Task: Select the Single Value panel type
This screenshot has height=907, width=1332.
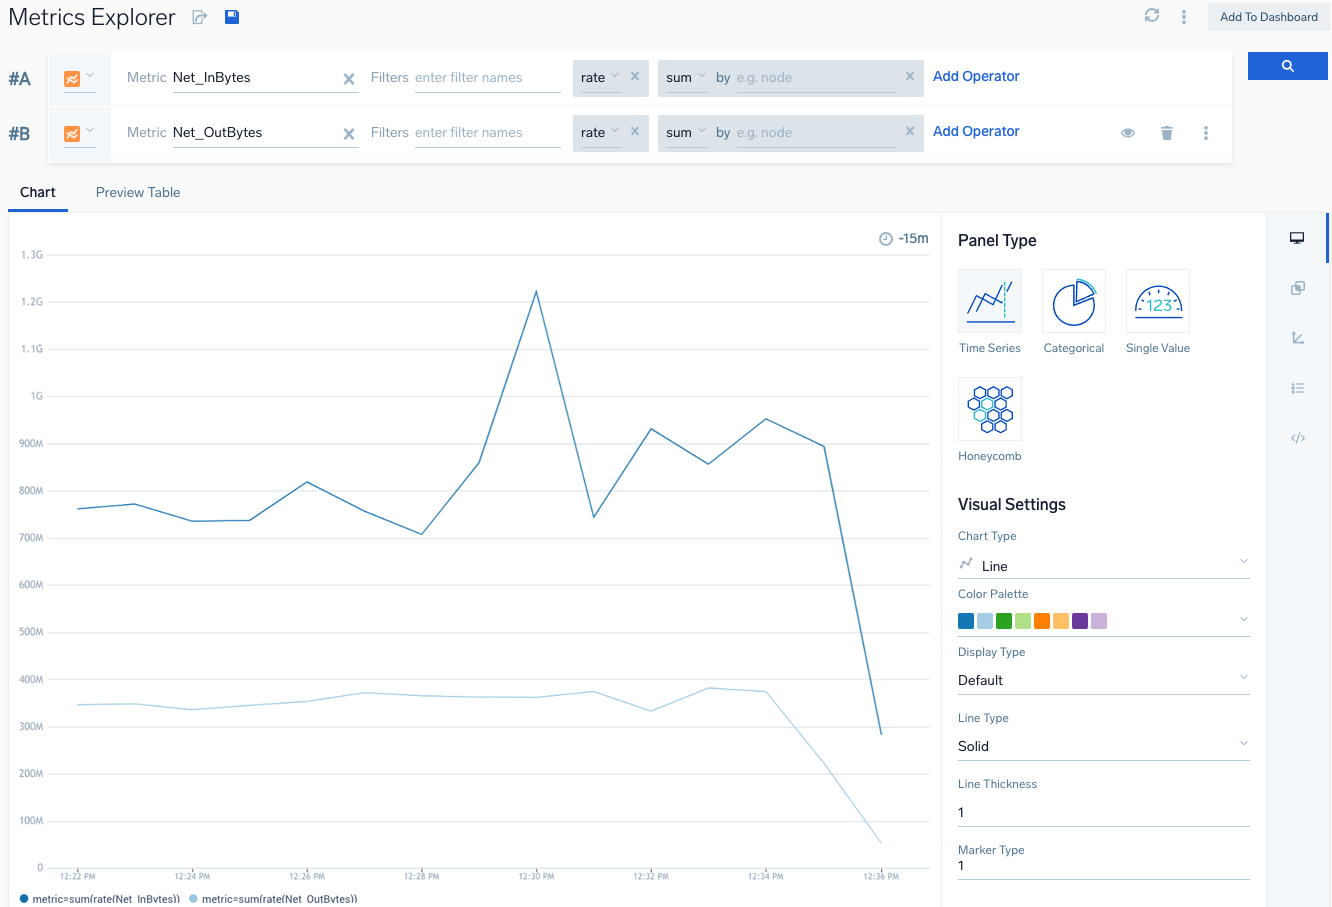Action: [1157, 302]
